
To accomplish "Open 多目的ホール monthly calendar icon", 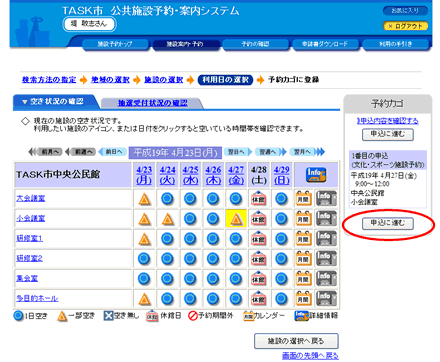I will click(x=303, y=299).
